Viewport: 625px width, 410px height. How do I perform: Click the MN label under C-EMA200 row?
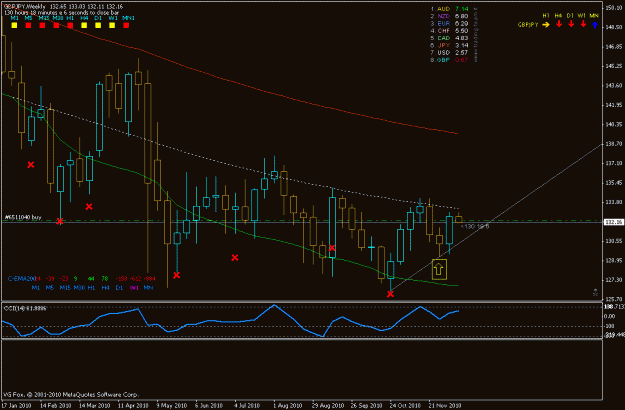click(x=148, y=287)
